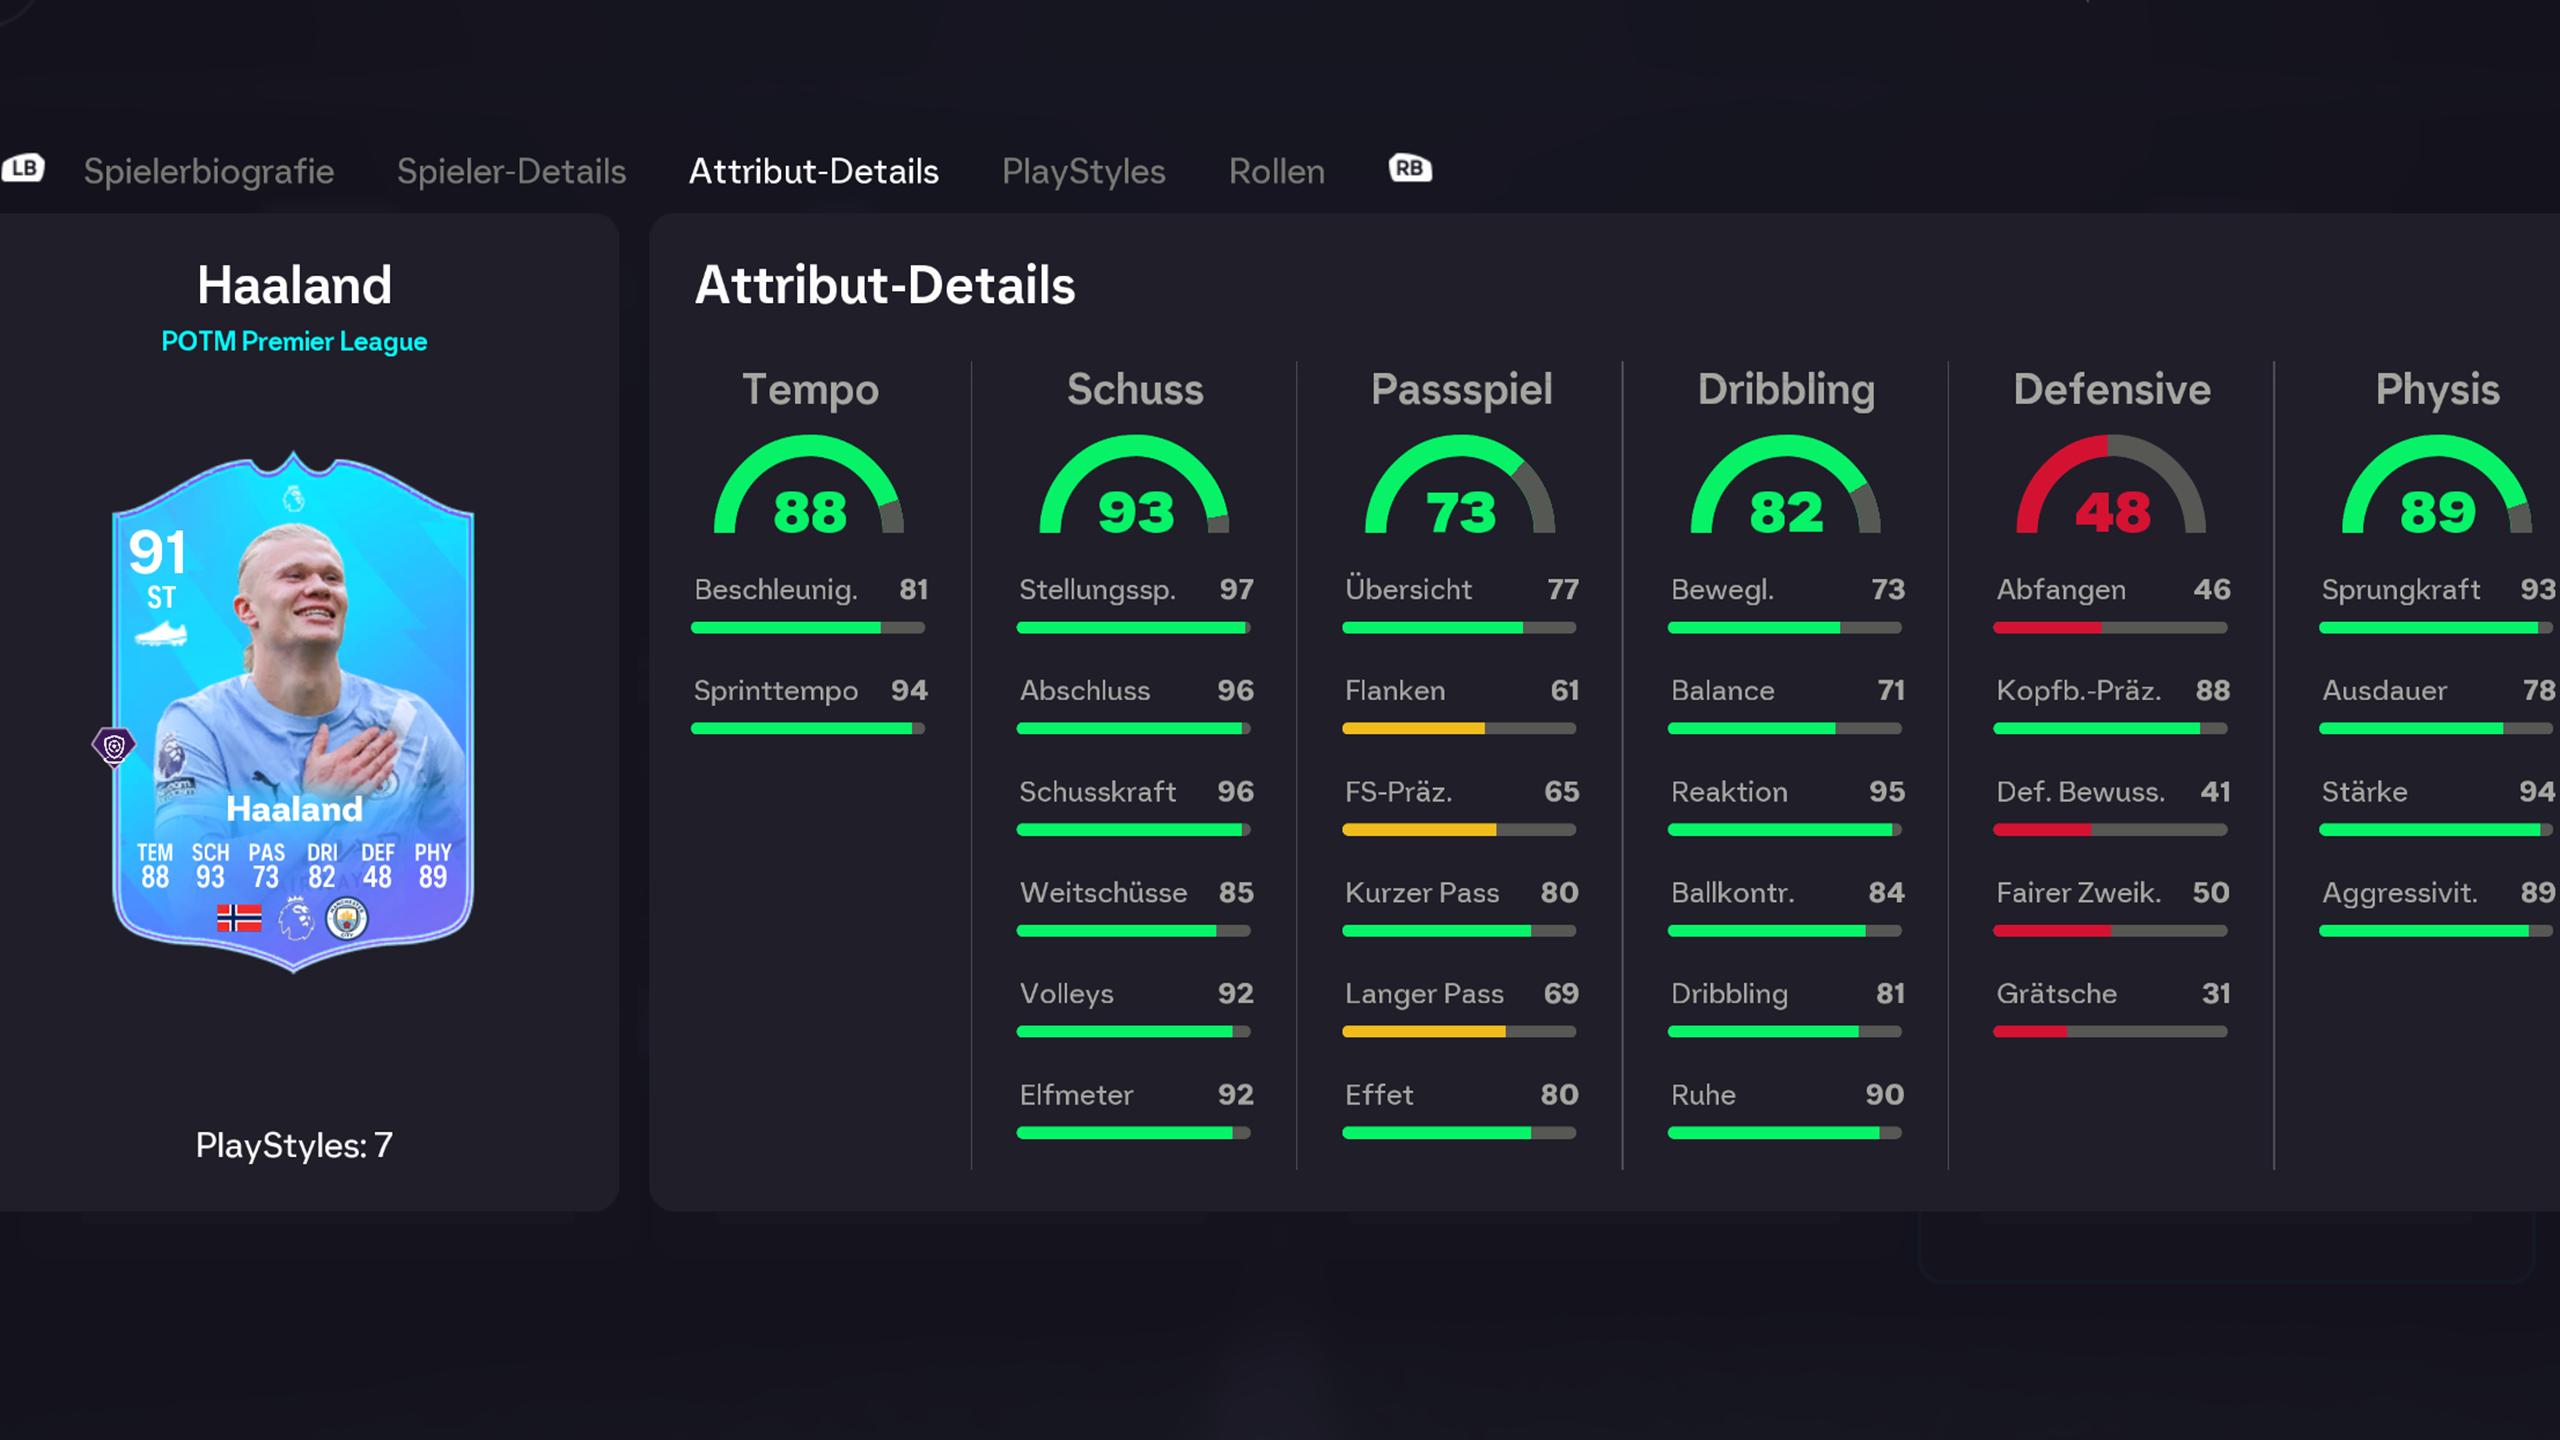
Task: Click the Manchester City crest on card
Action: [347, 918]
